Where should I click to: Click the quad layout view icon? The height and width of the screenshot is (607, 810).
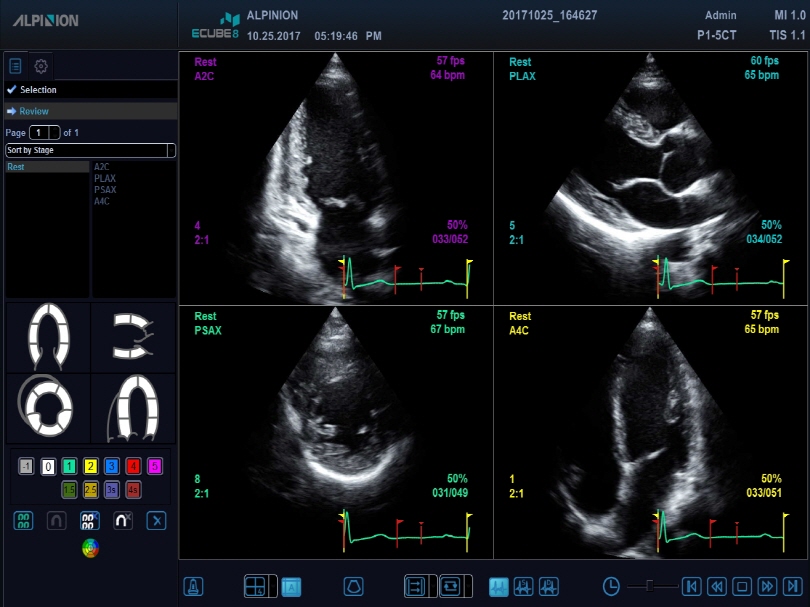(255, 586)
